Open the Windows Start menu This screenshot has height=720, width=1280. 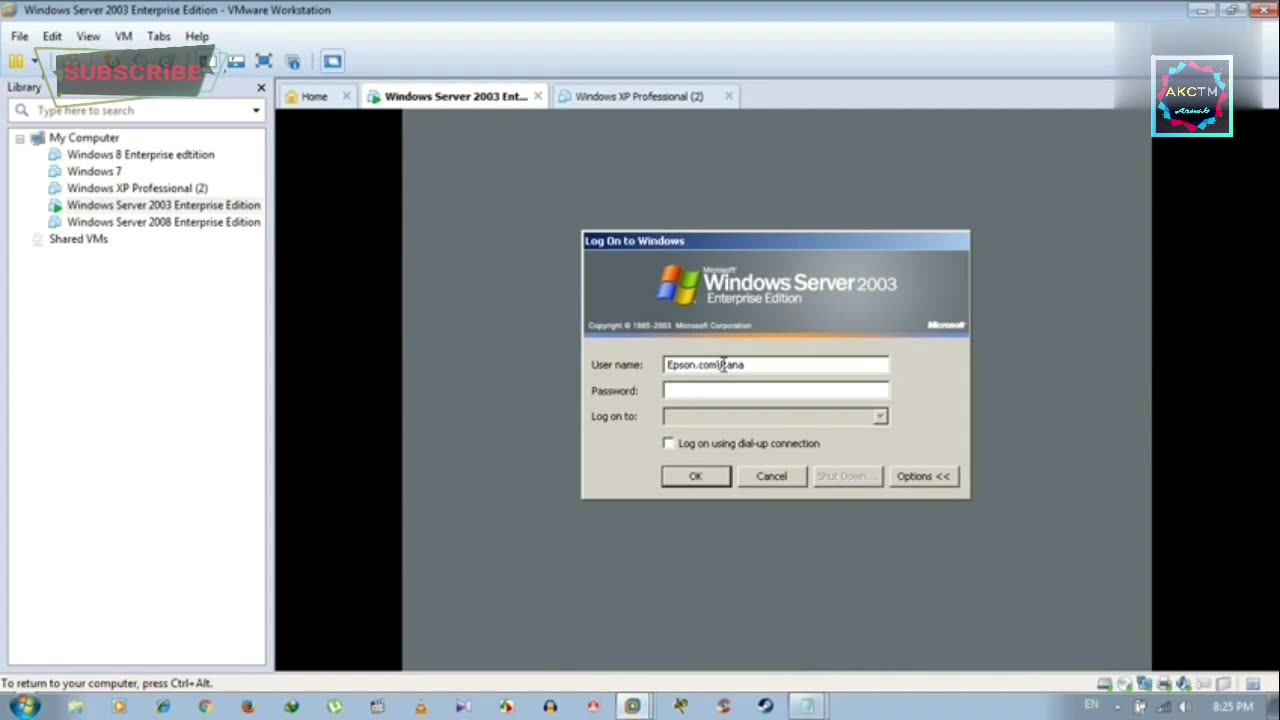click(25, 706)
